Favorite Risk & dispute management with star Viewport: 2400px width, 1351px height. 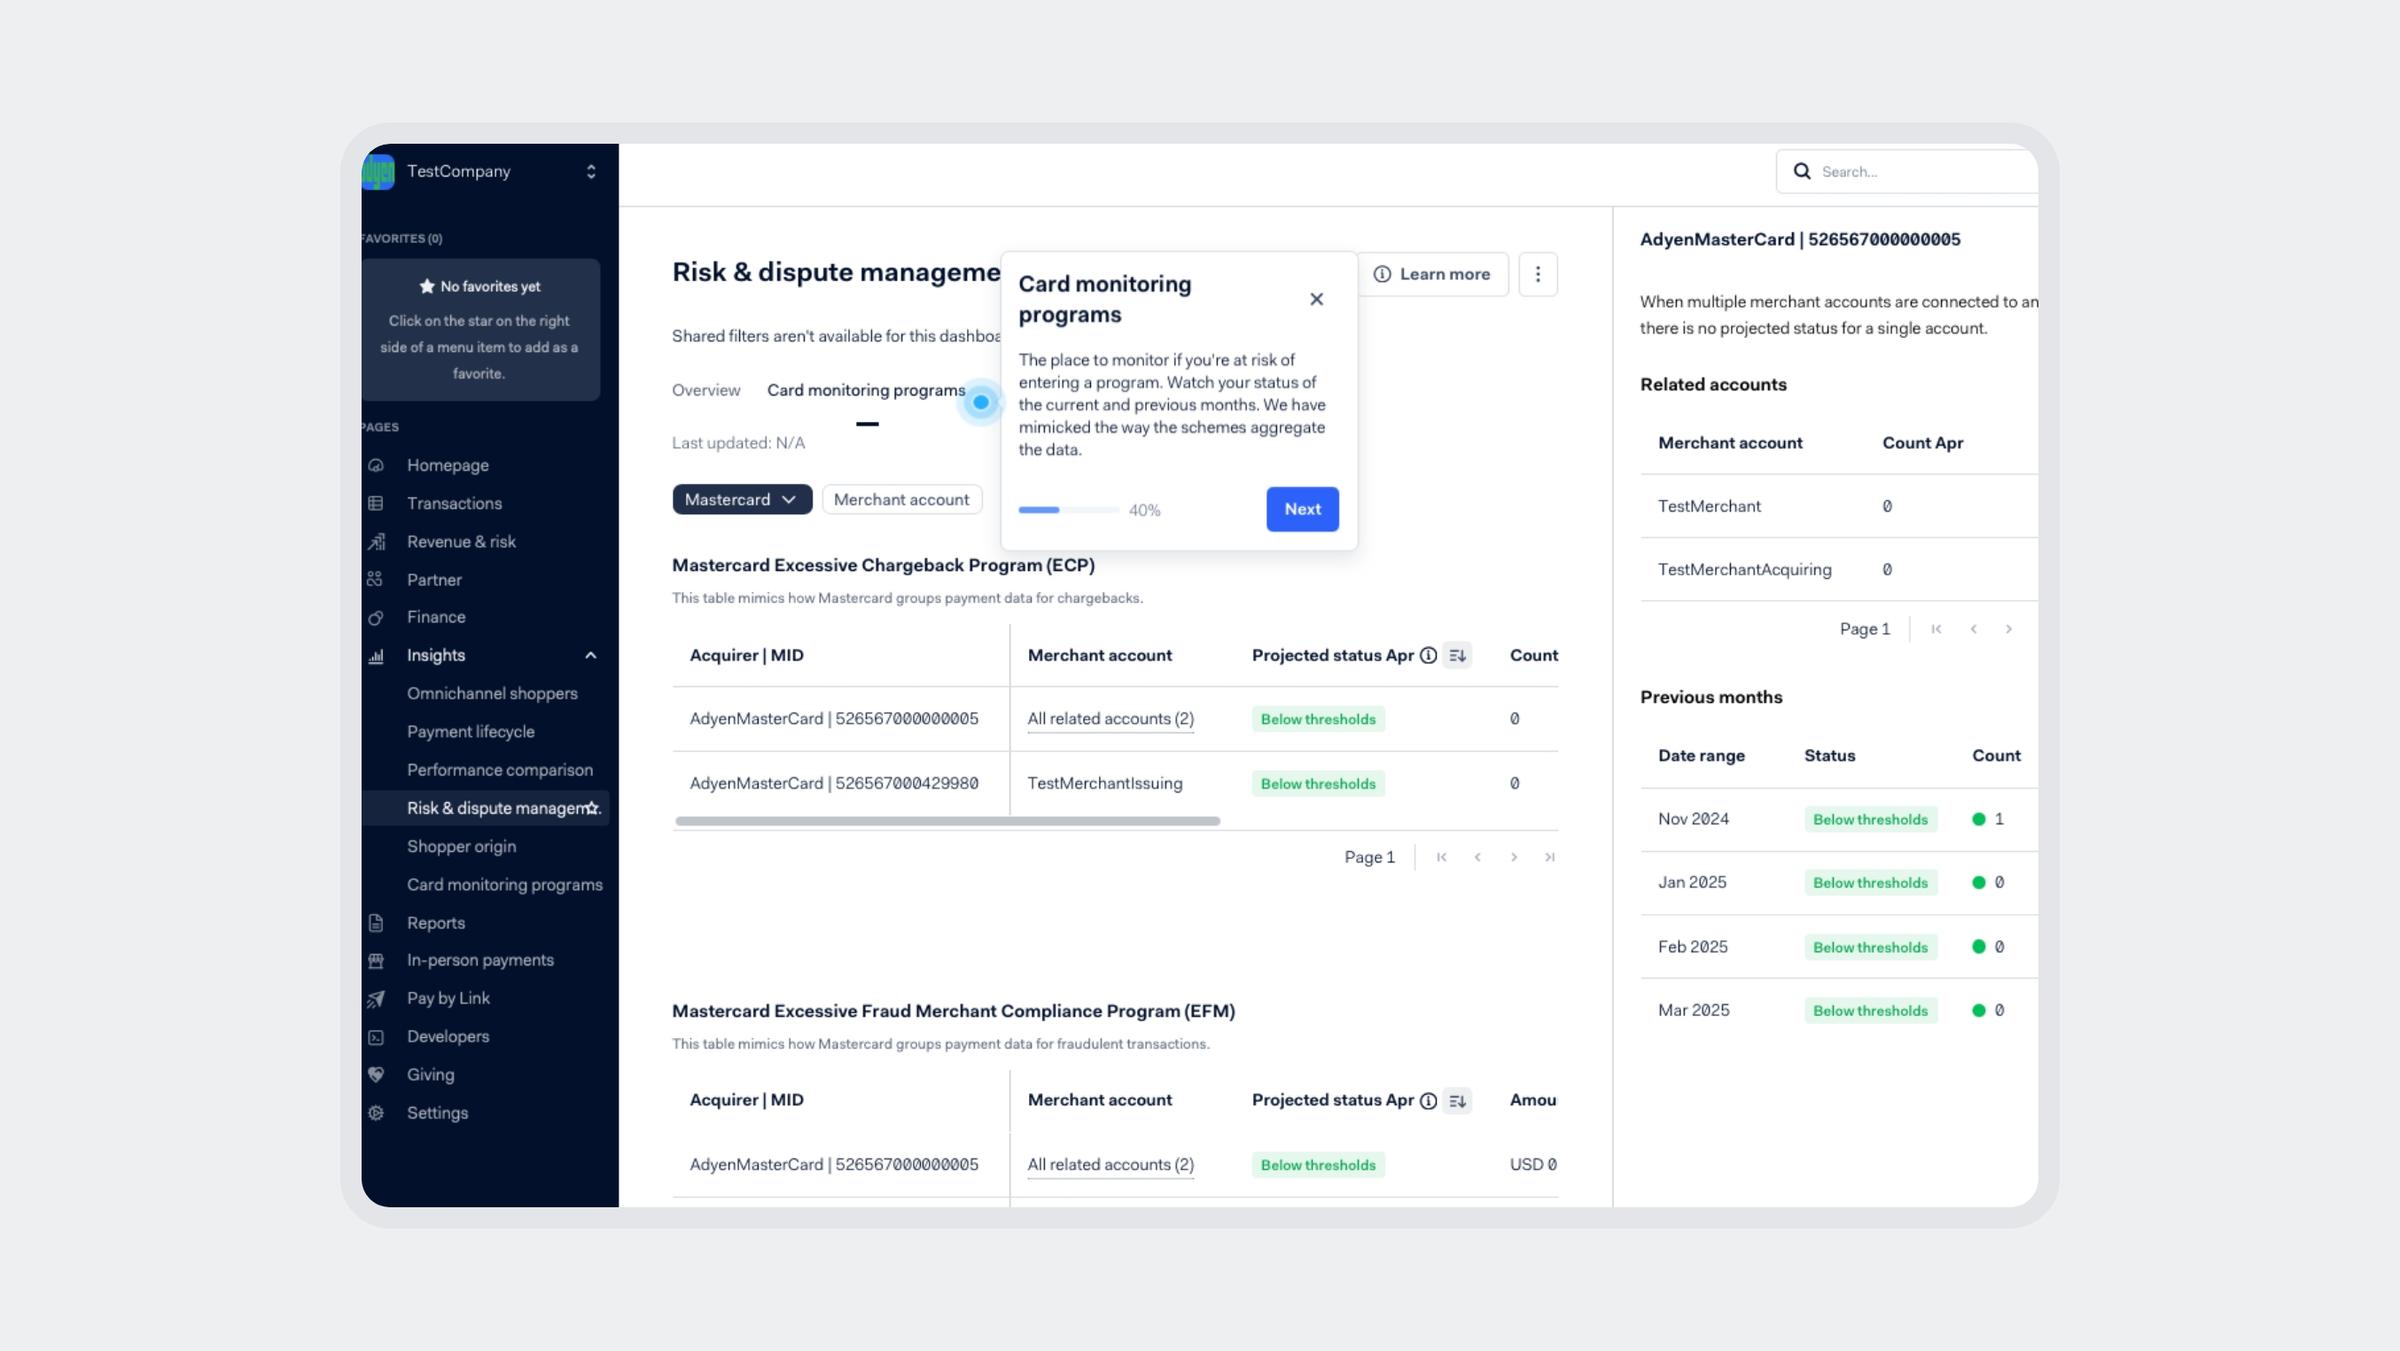tap(591, 807)
